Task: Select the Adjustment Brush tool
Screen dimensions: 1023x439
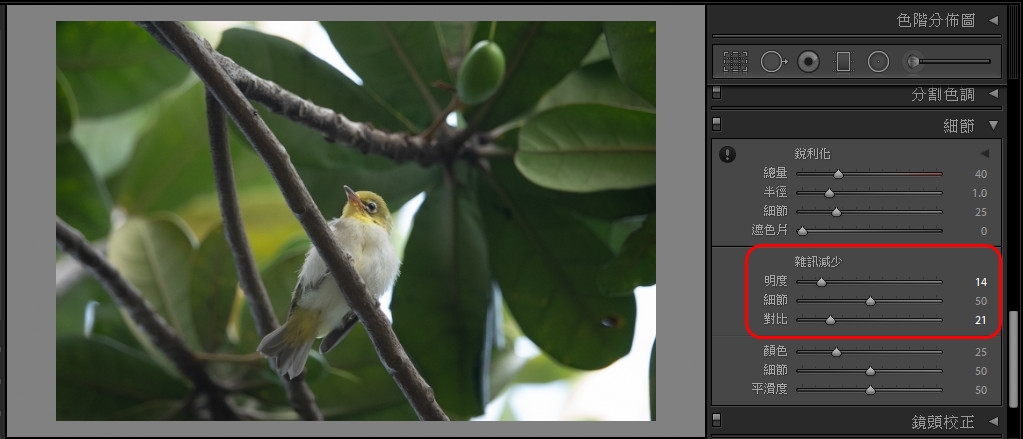Action: tap(913, 62)
